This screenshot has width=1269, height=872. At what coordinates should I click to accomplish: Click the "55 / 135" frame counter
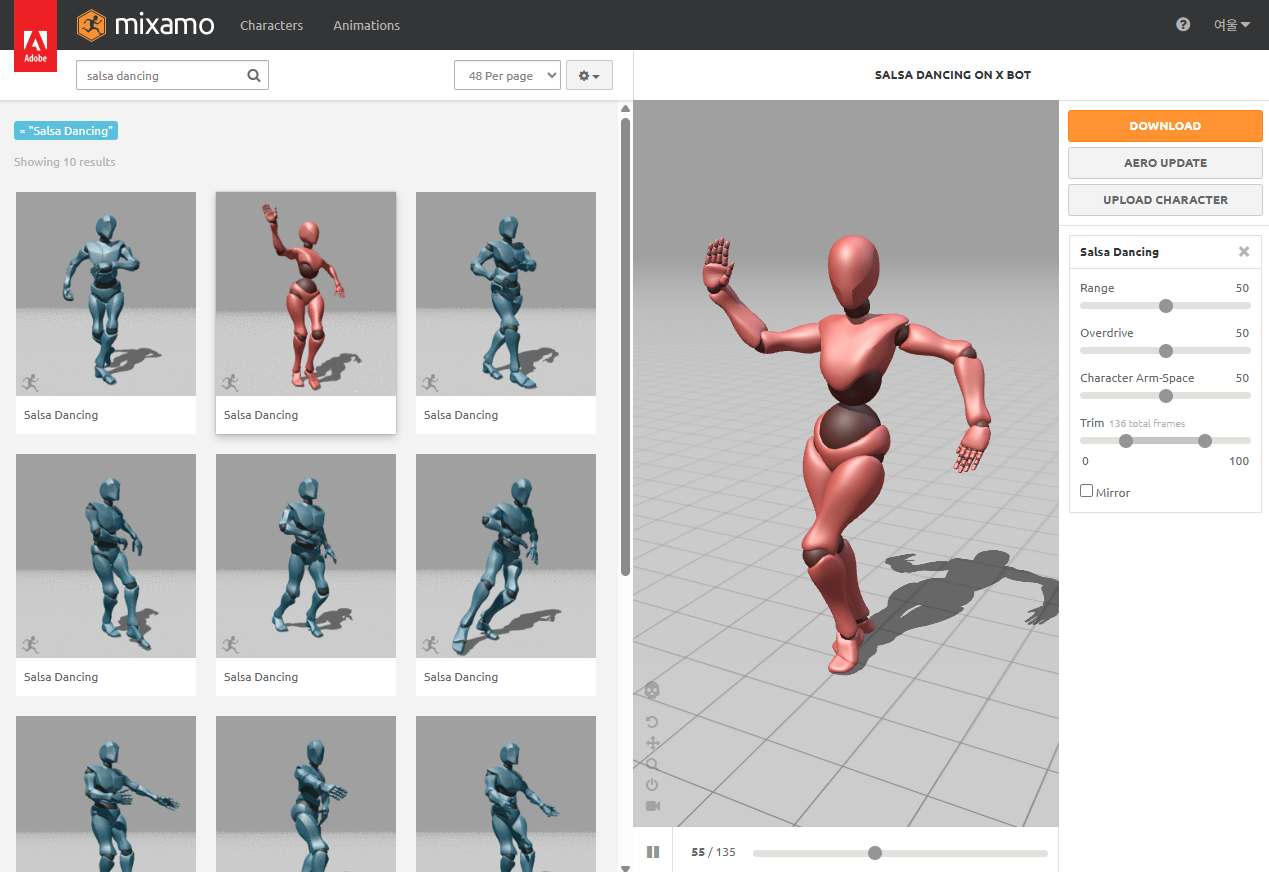pos(713,852)
